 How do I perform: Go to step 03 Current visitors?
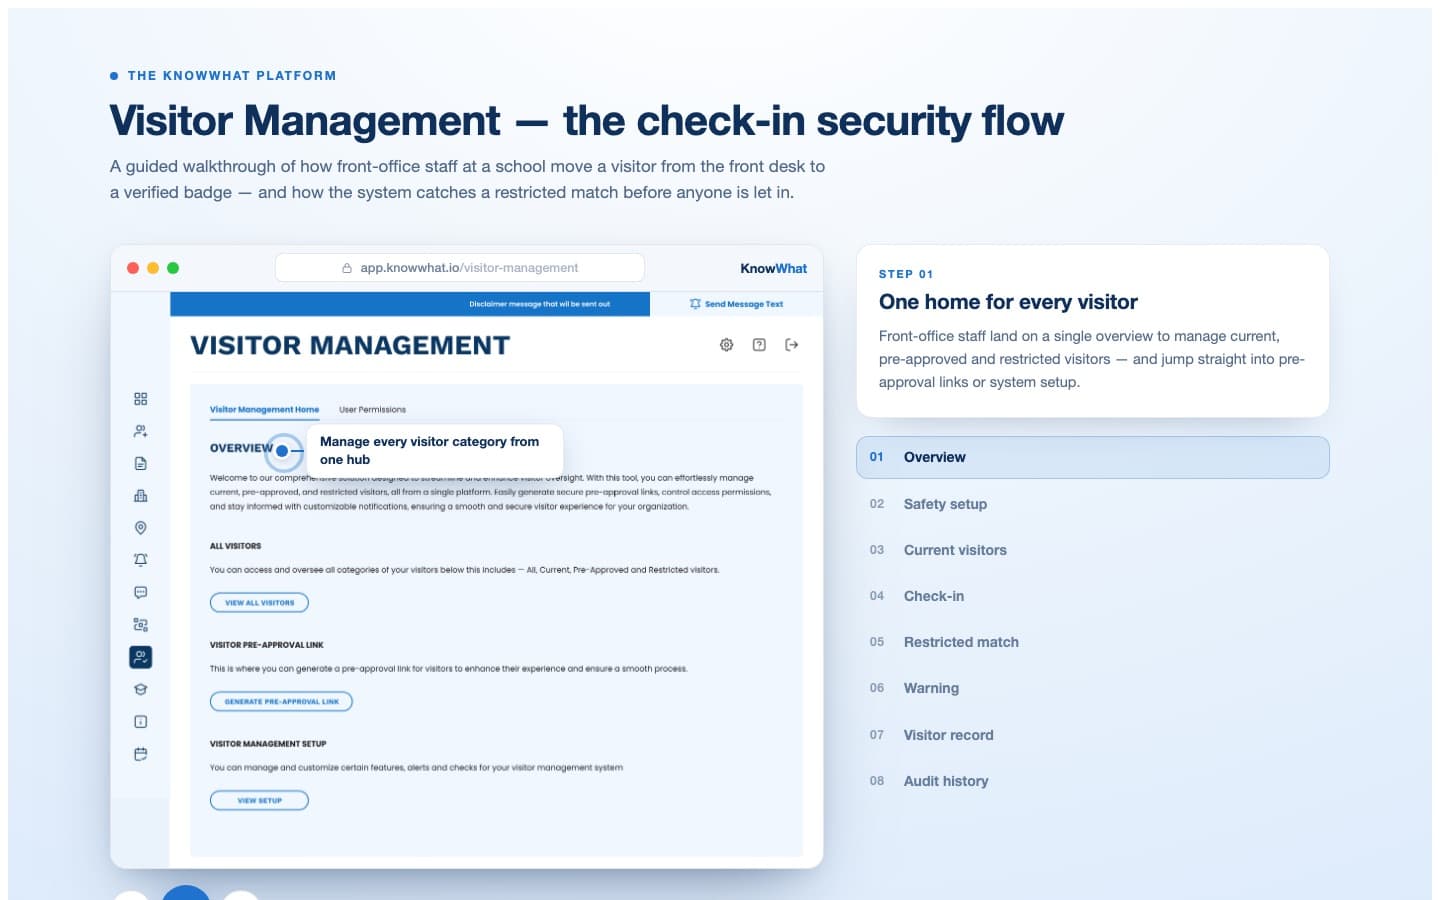[x=1093, y=550]
